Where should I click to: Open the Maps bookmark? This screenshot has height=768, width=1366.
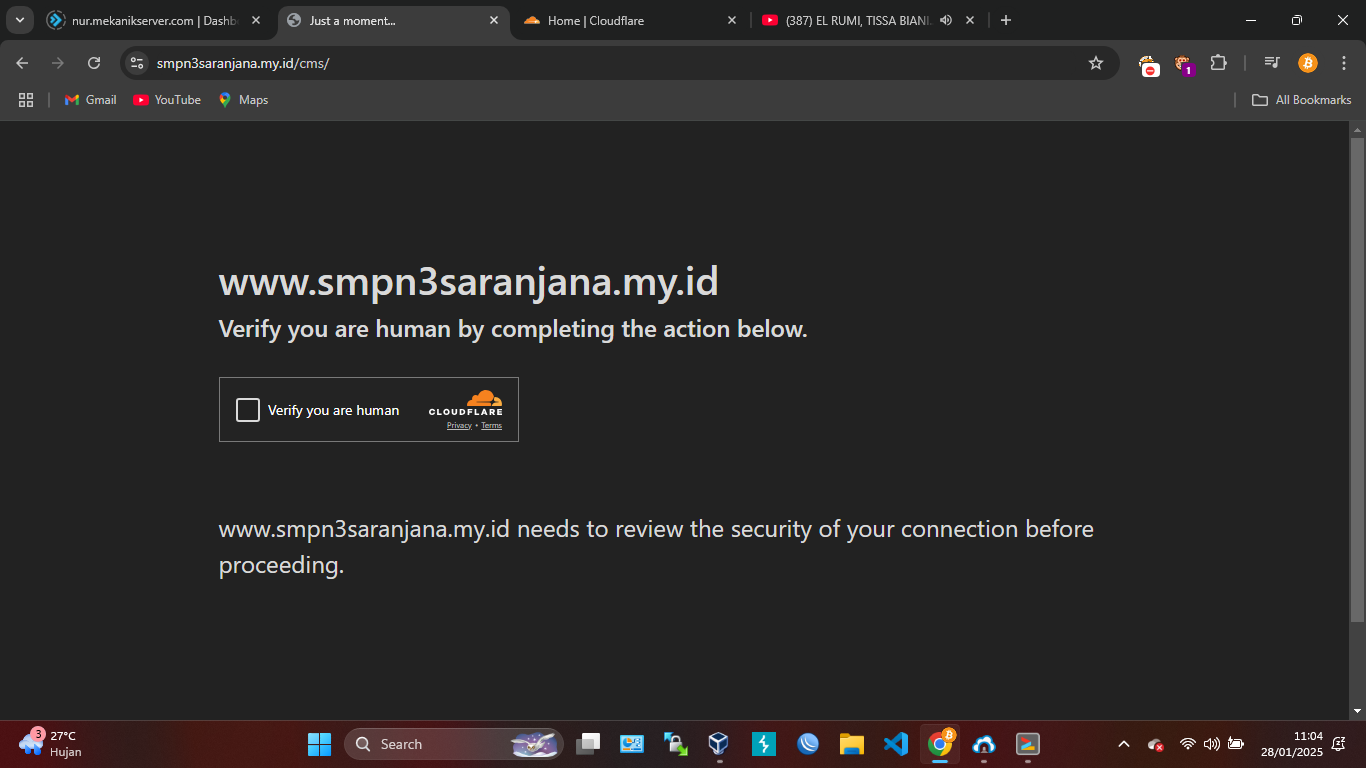243,100
